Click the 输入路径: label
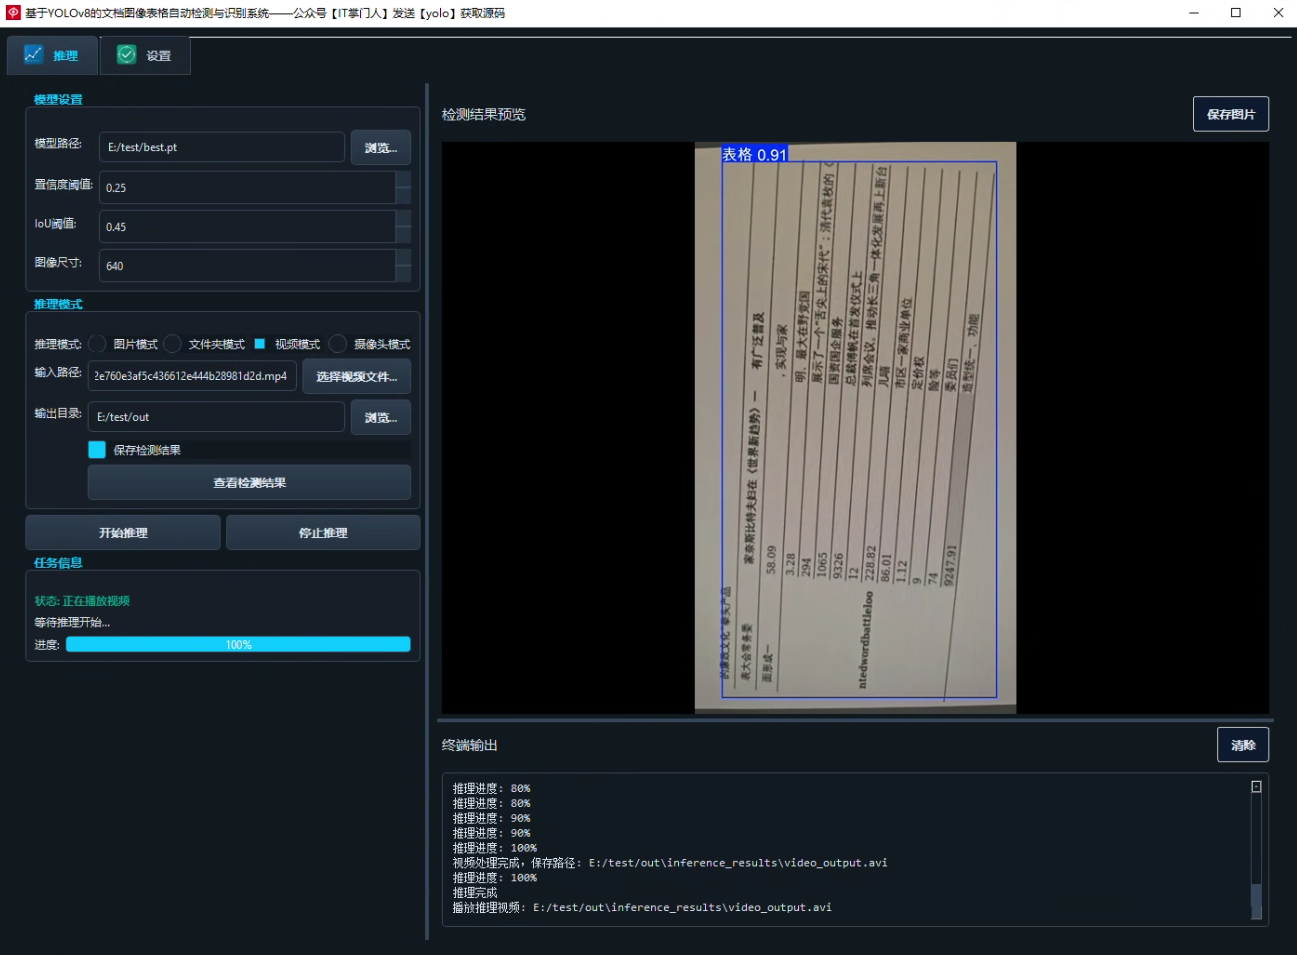This screenshot has width=1297, height=955. click(58, 372)
